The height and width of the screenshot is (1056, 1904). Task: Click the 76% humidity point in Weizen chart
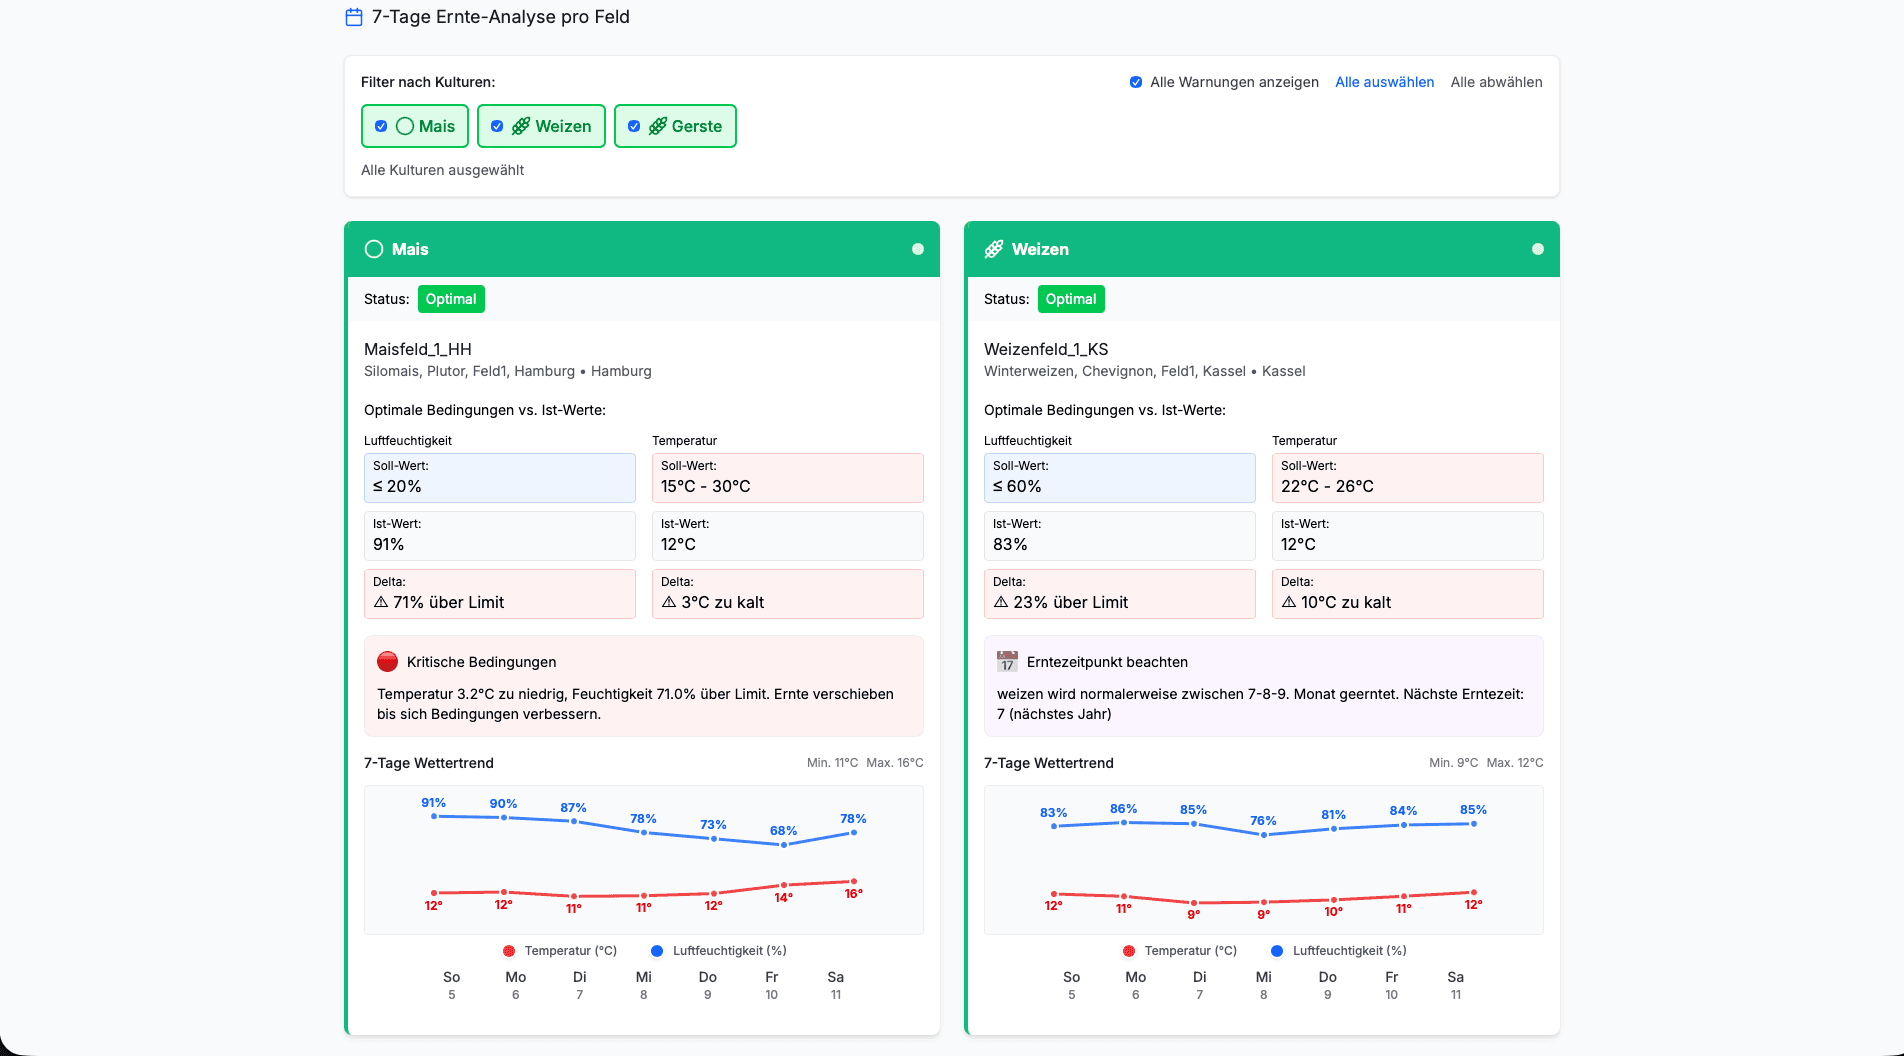pyautogui.click(x=1264, y=834)
